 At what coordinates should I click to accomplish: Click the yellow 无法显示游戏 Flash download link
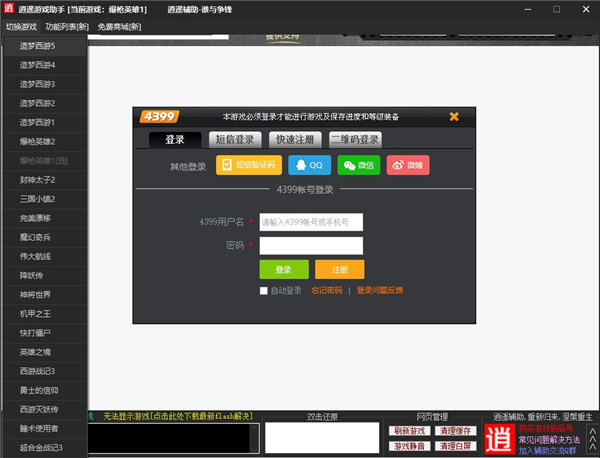coord(178,416)
